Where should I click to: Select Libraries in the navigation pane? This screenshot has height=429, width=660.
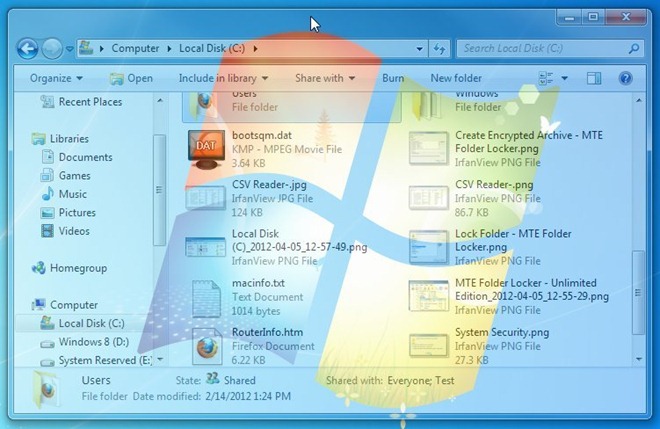pos(60,139)
